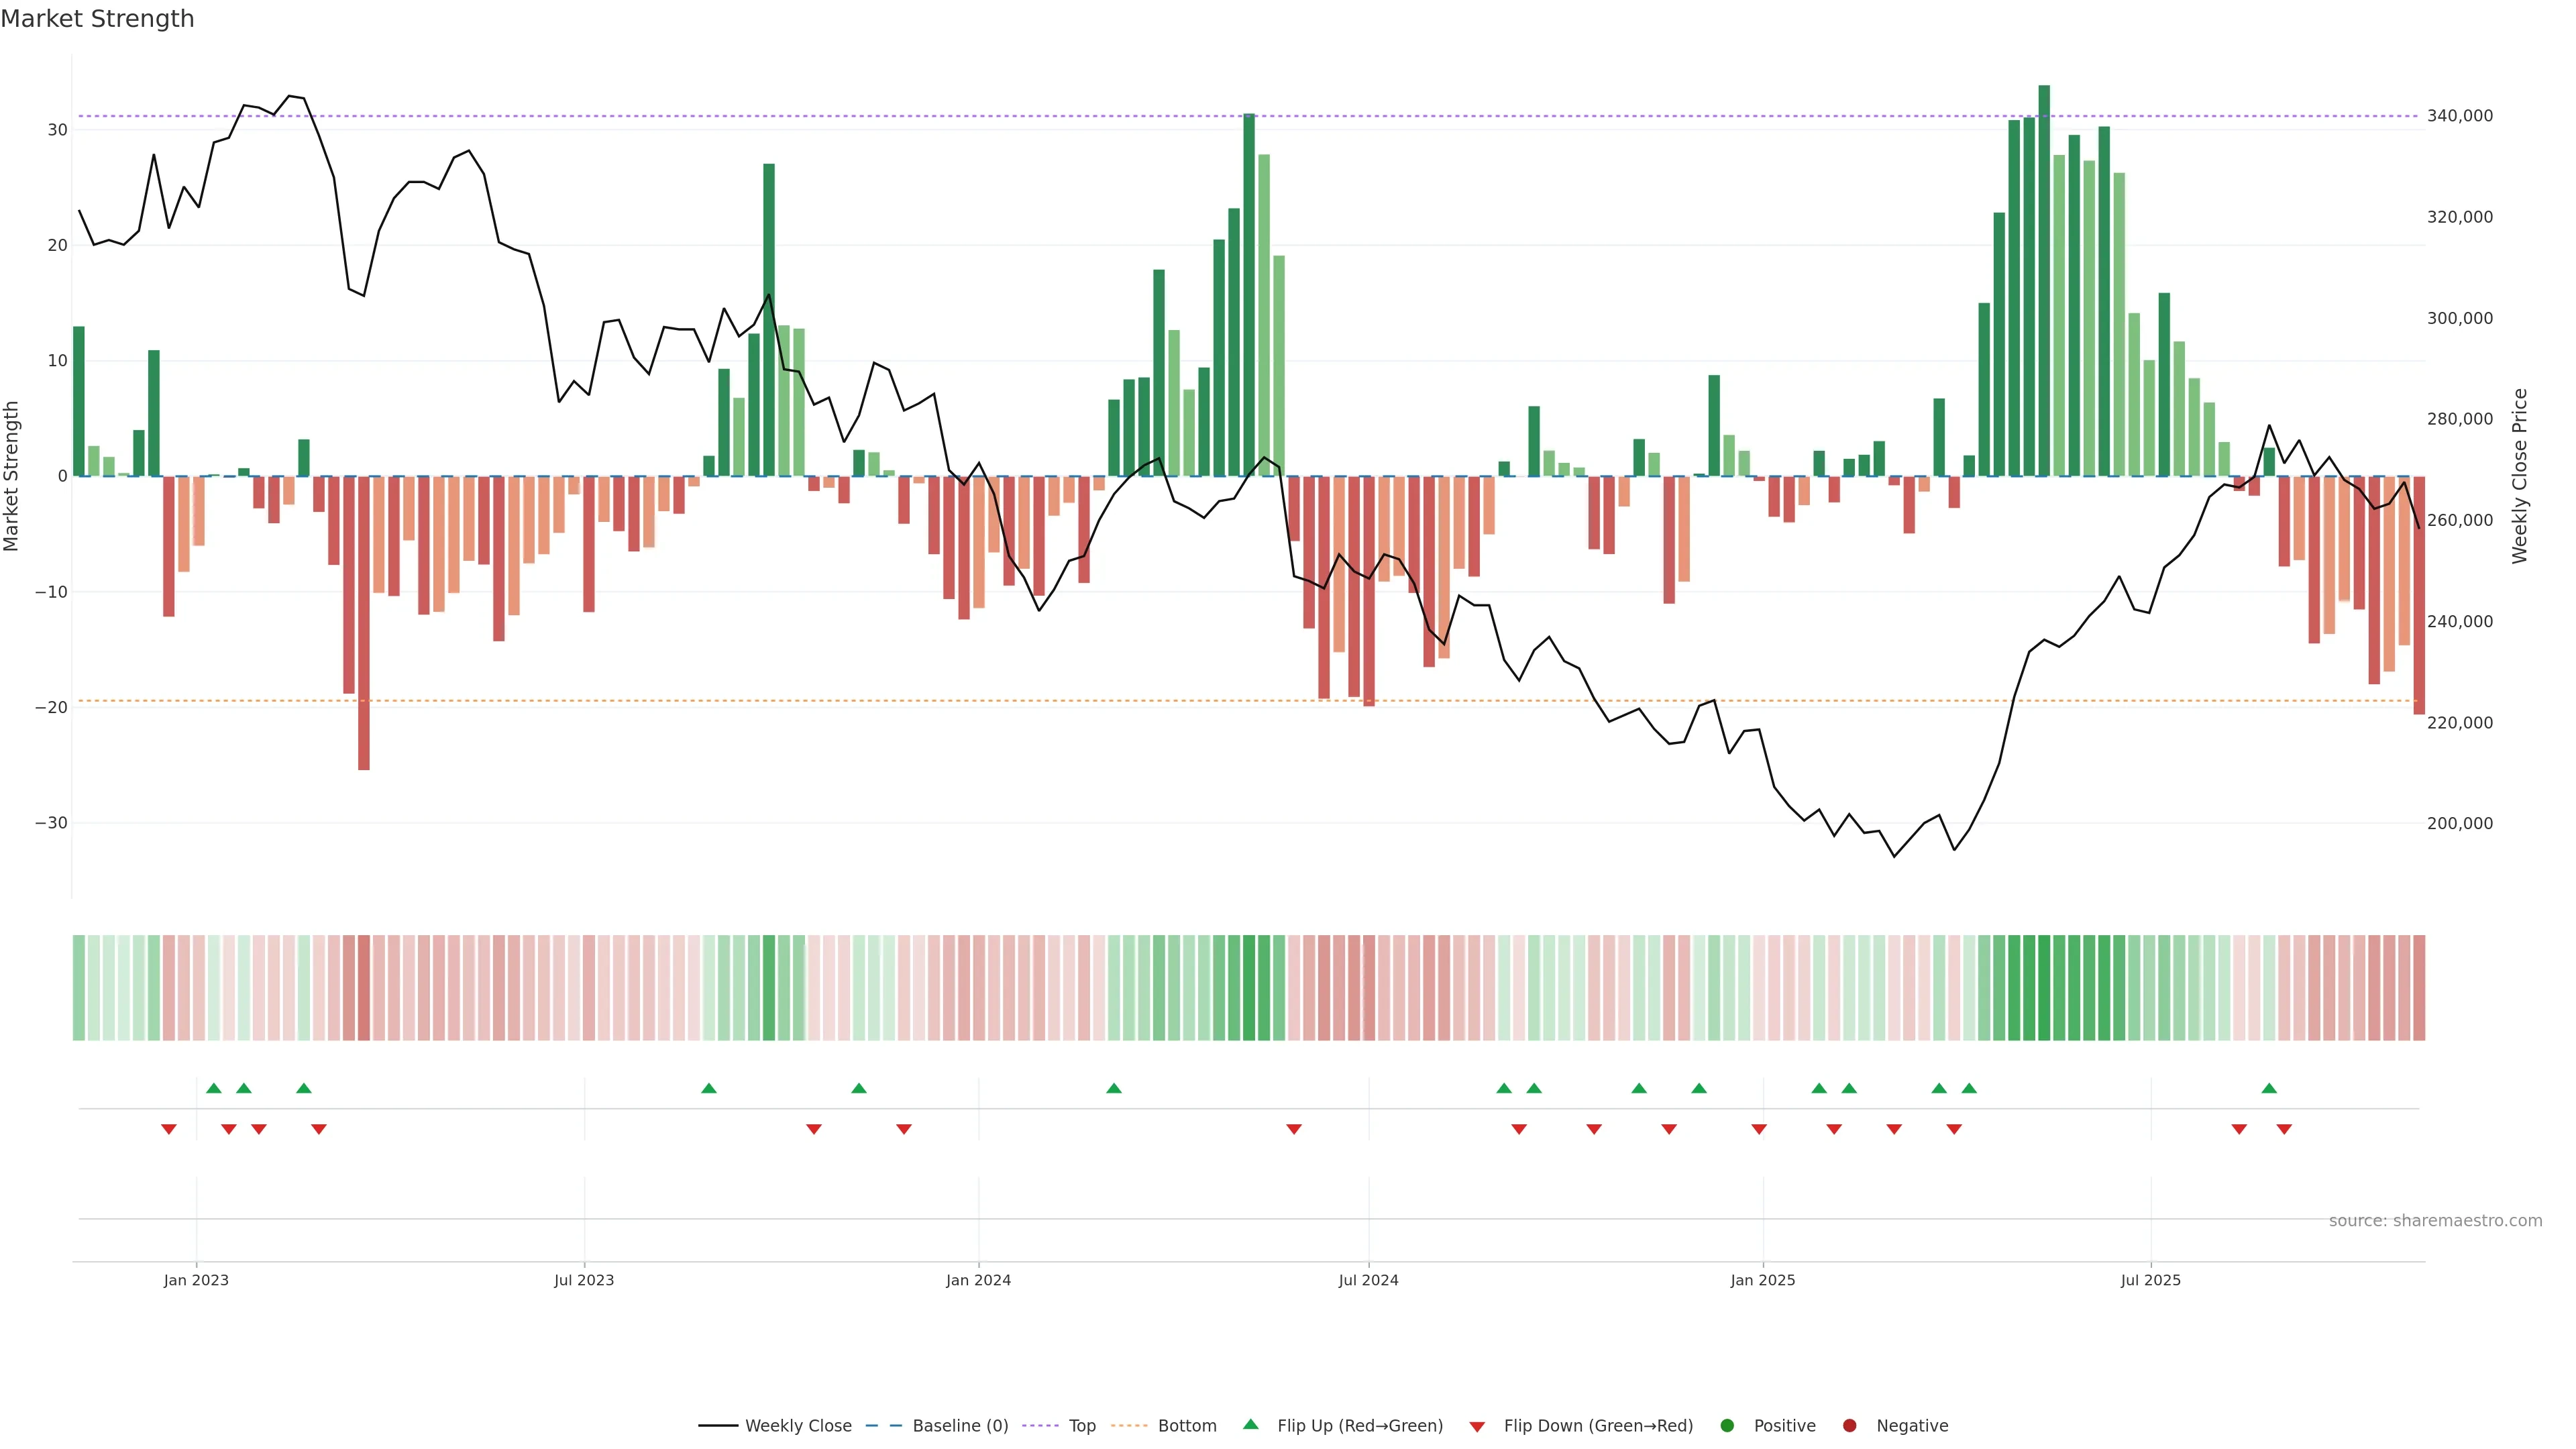Click Negative red circle legend icon
Image resolution: width=2576 pixels, height=1449 pixels.
pyautogui.click(x=1849, y=1425)
